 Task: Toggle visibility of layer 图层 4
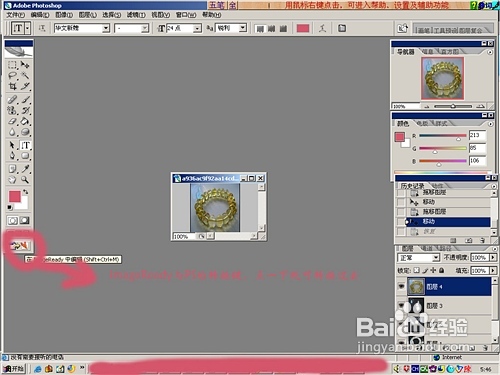[x=401, y=287]
